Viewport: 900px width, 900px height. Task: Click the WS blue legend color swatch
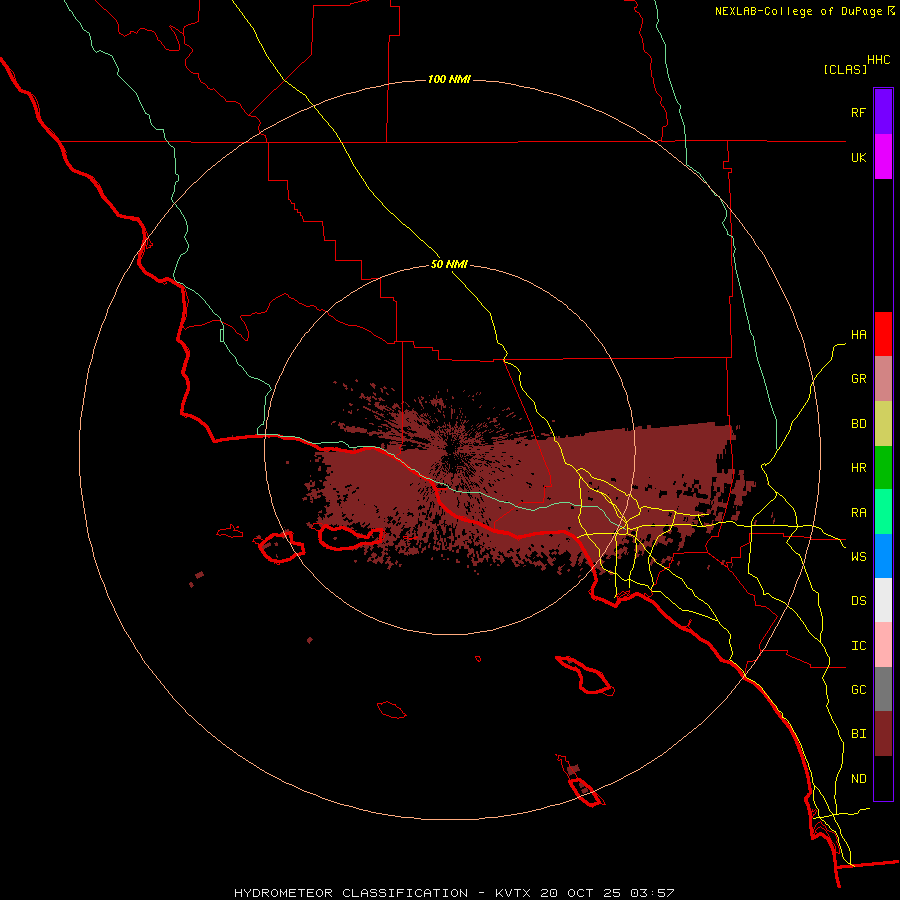883,556
